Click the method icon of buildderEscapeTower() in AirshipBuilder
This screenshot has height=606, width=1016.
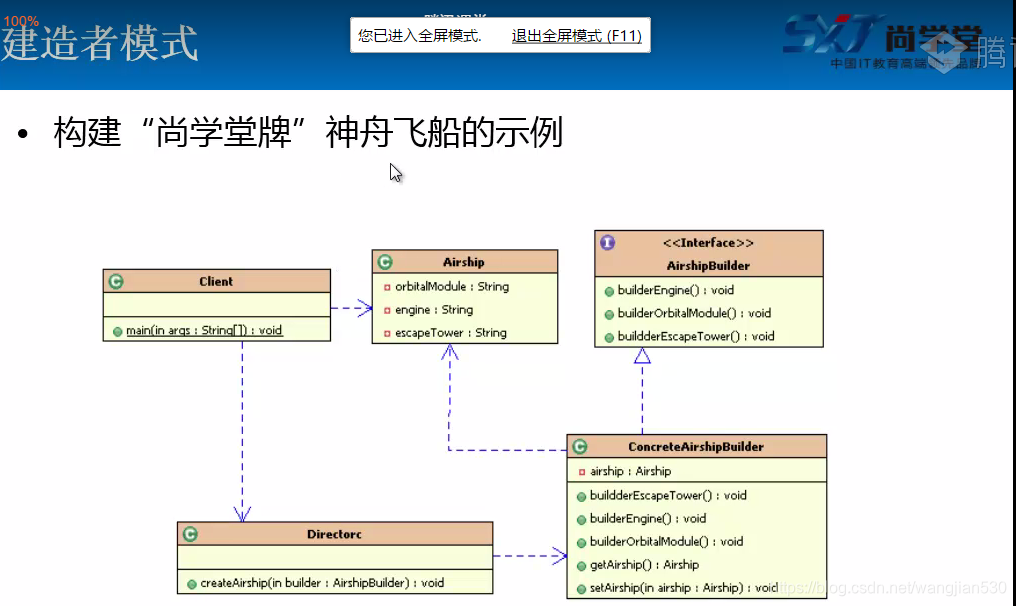[x=609, y=337]
